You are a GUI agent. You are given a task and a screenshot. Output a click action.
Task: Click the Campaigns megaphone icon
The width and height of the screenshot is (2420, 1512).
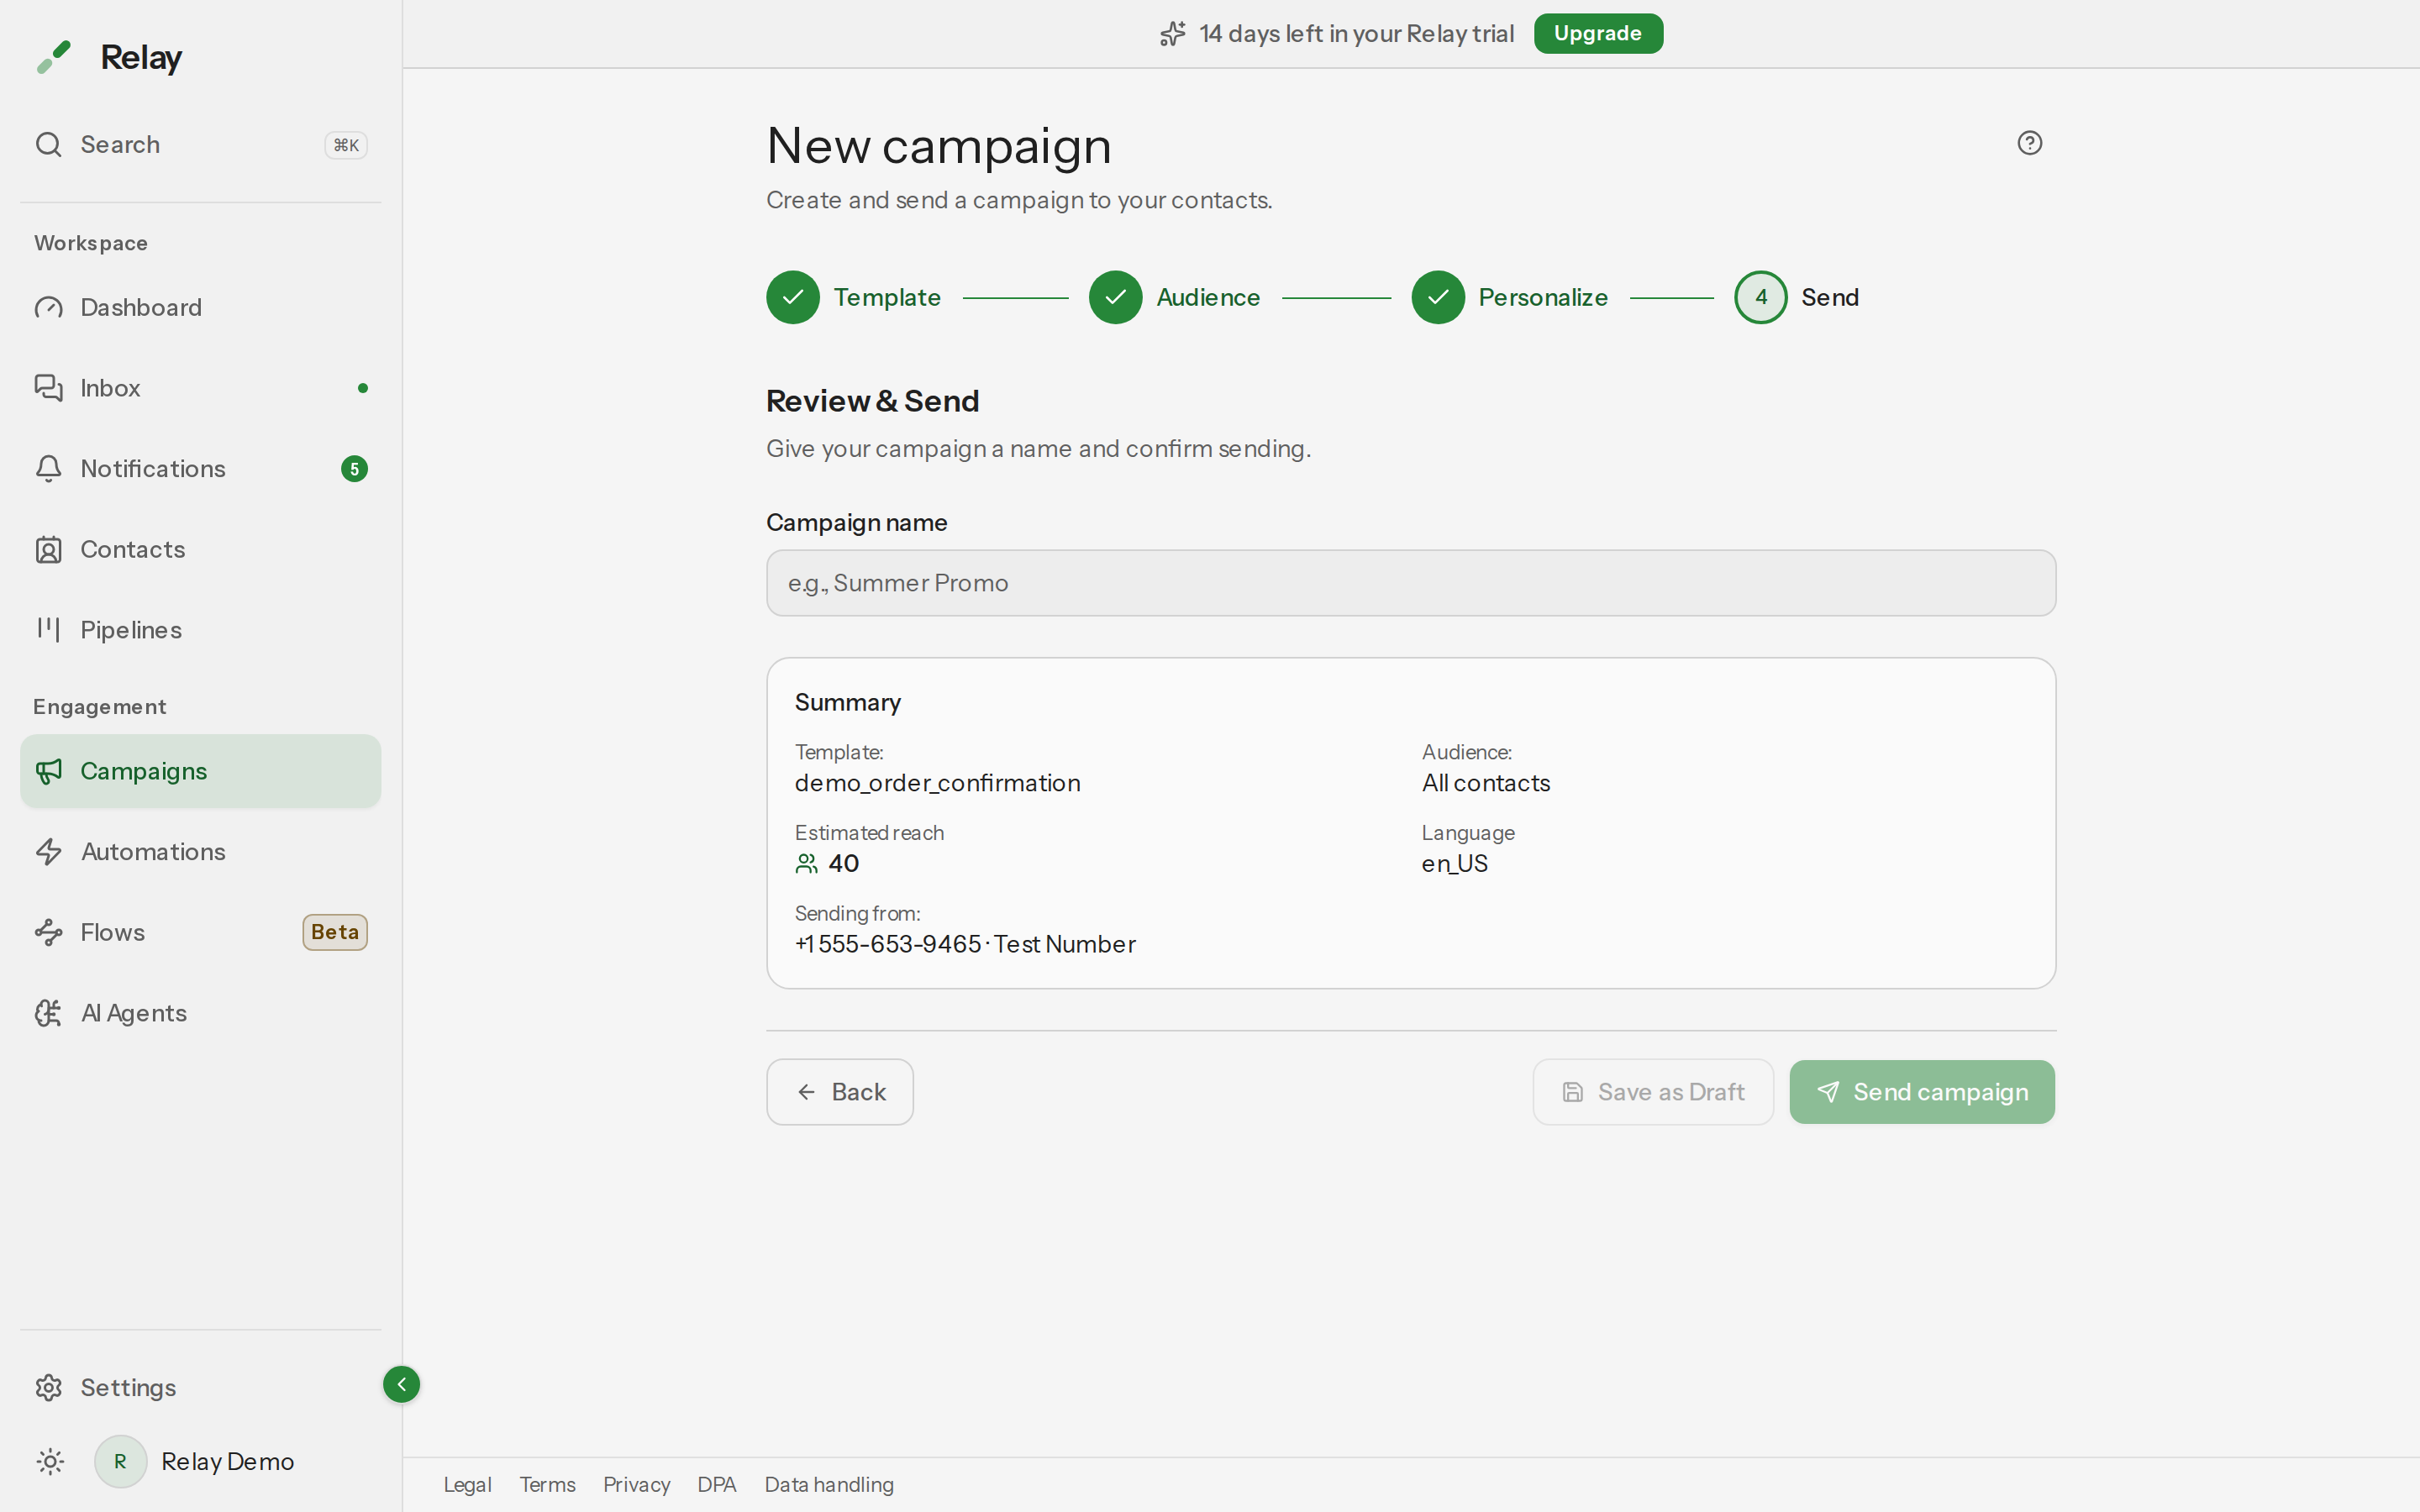coord(49,771)
